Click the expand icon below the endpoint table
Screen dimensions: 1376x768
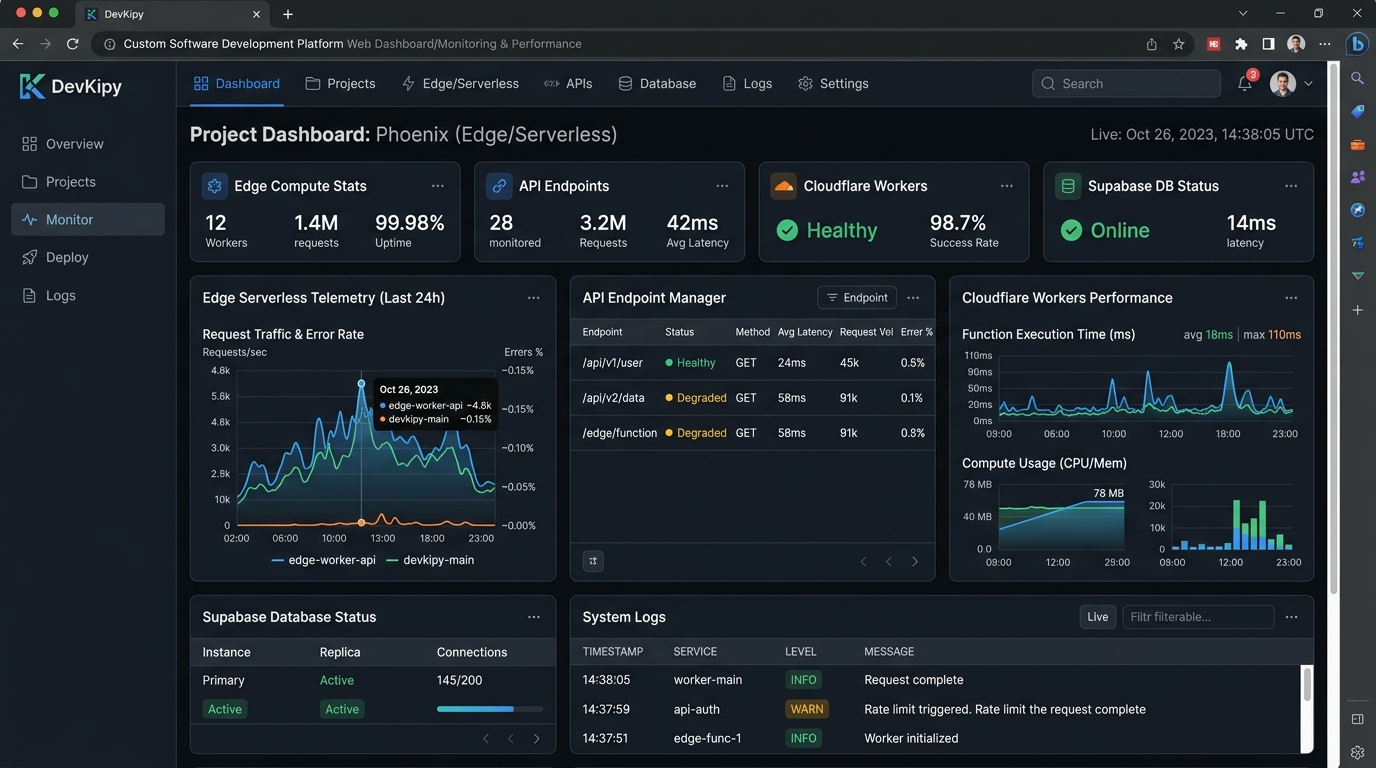(x=593, y=561)
